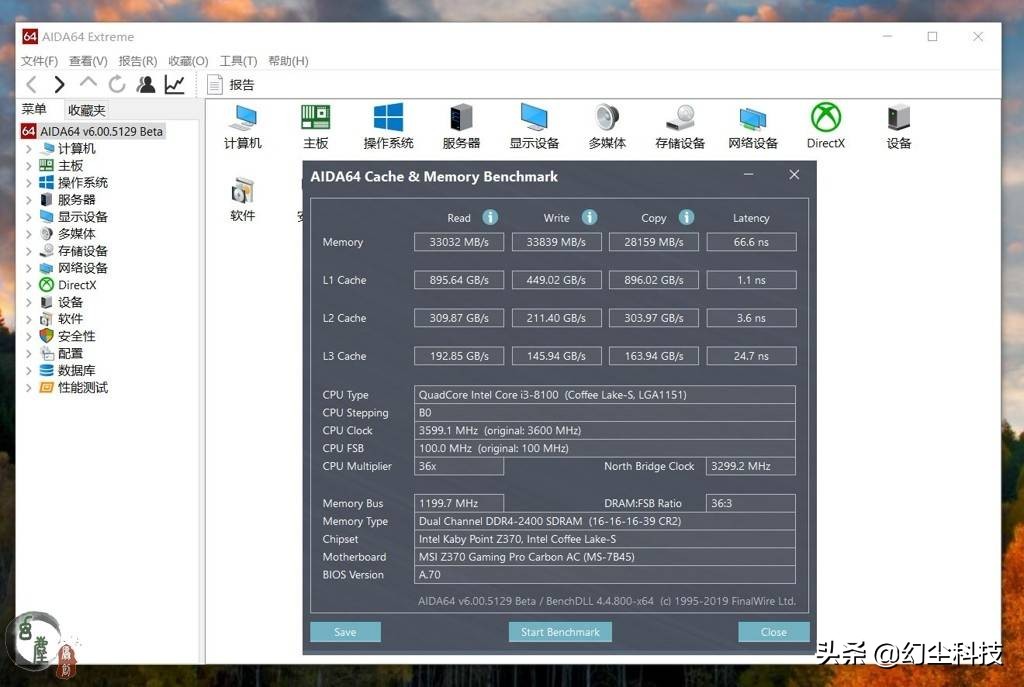The height and width of the screenshot is (687, 1024).
Task: Switch to the 菜单 tab
Action: point(34,109)
